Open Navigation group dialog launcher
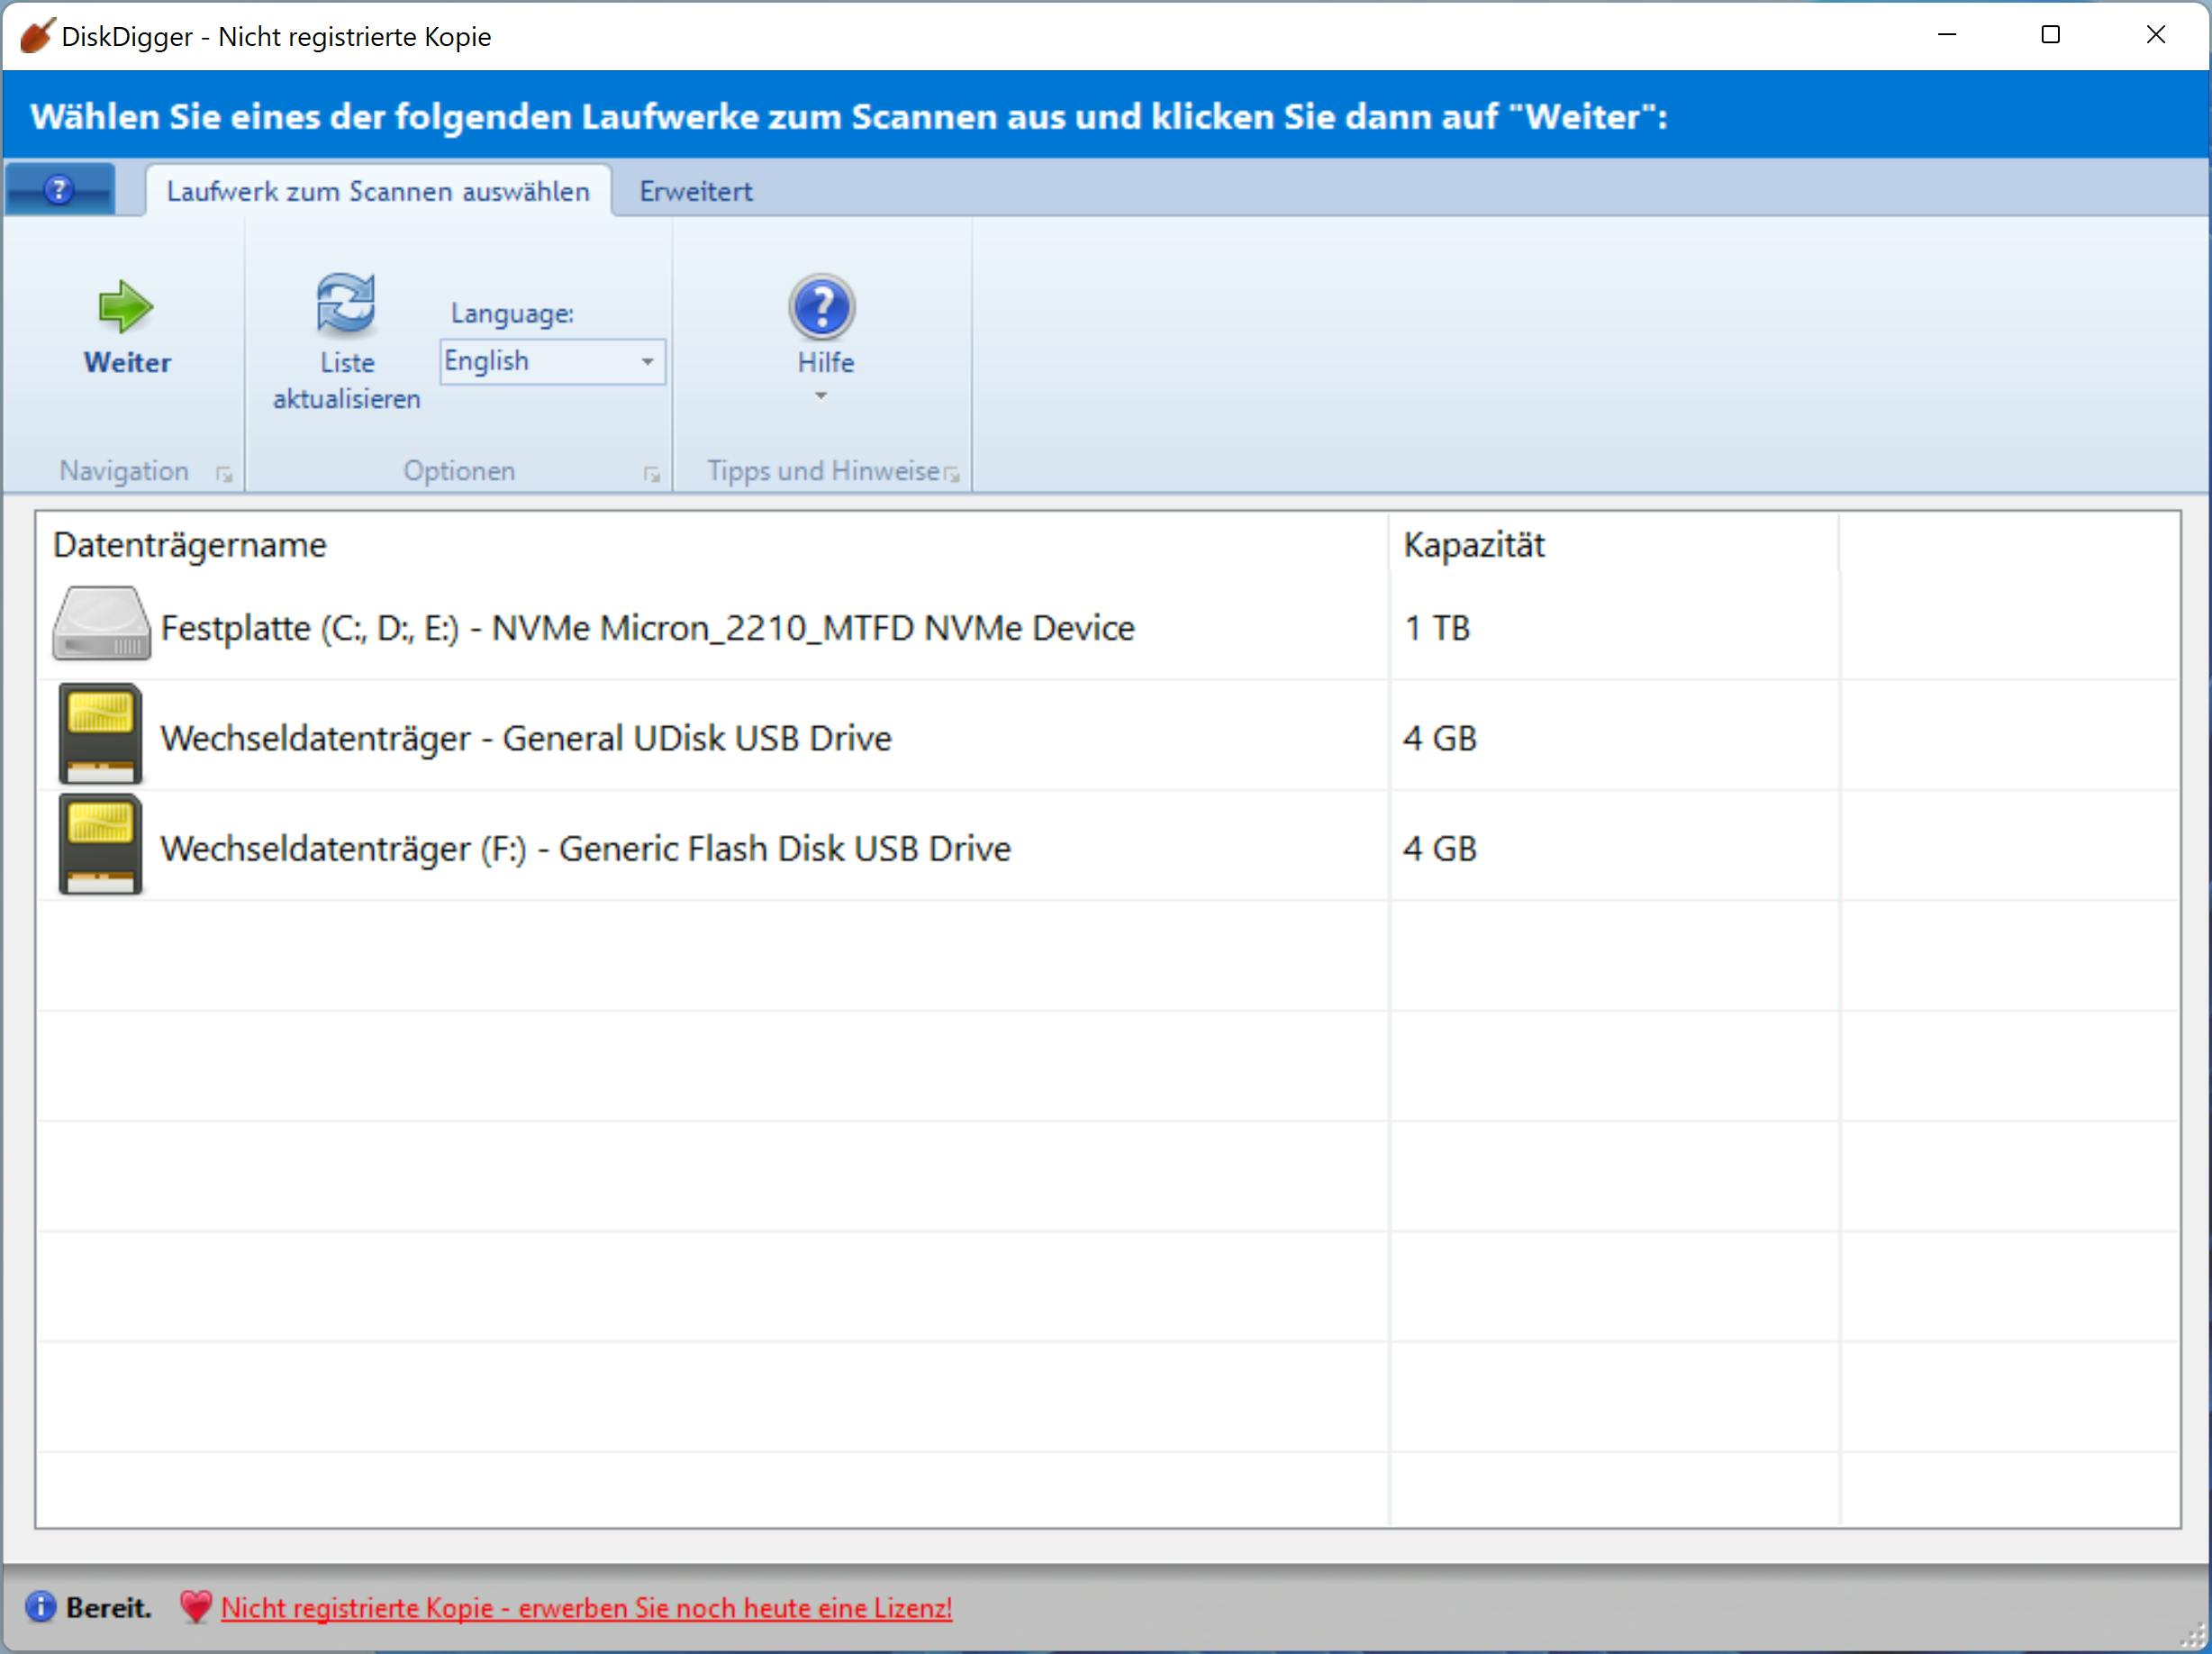The image size is (2212, 1654). point(224,475)
